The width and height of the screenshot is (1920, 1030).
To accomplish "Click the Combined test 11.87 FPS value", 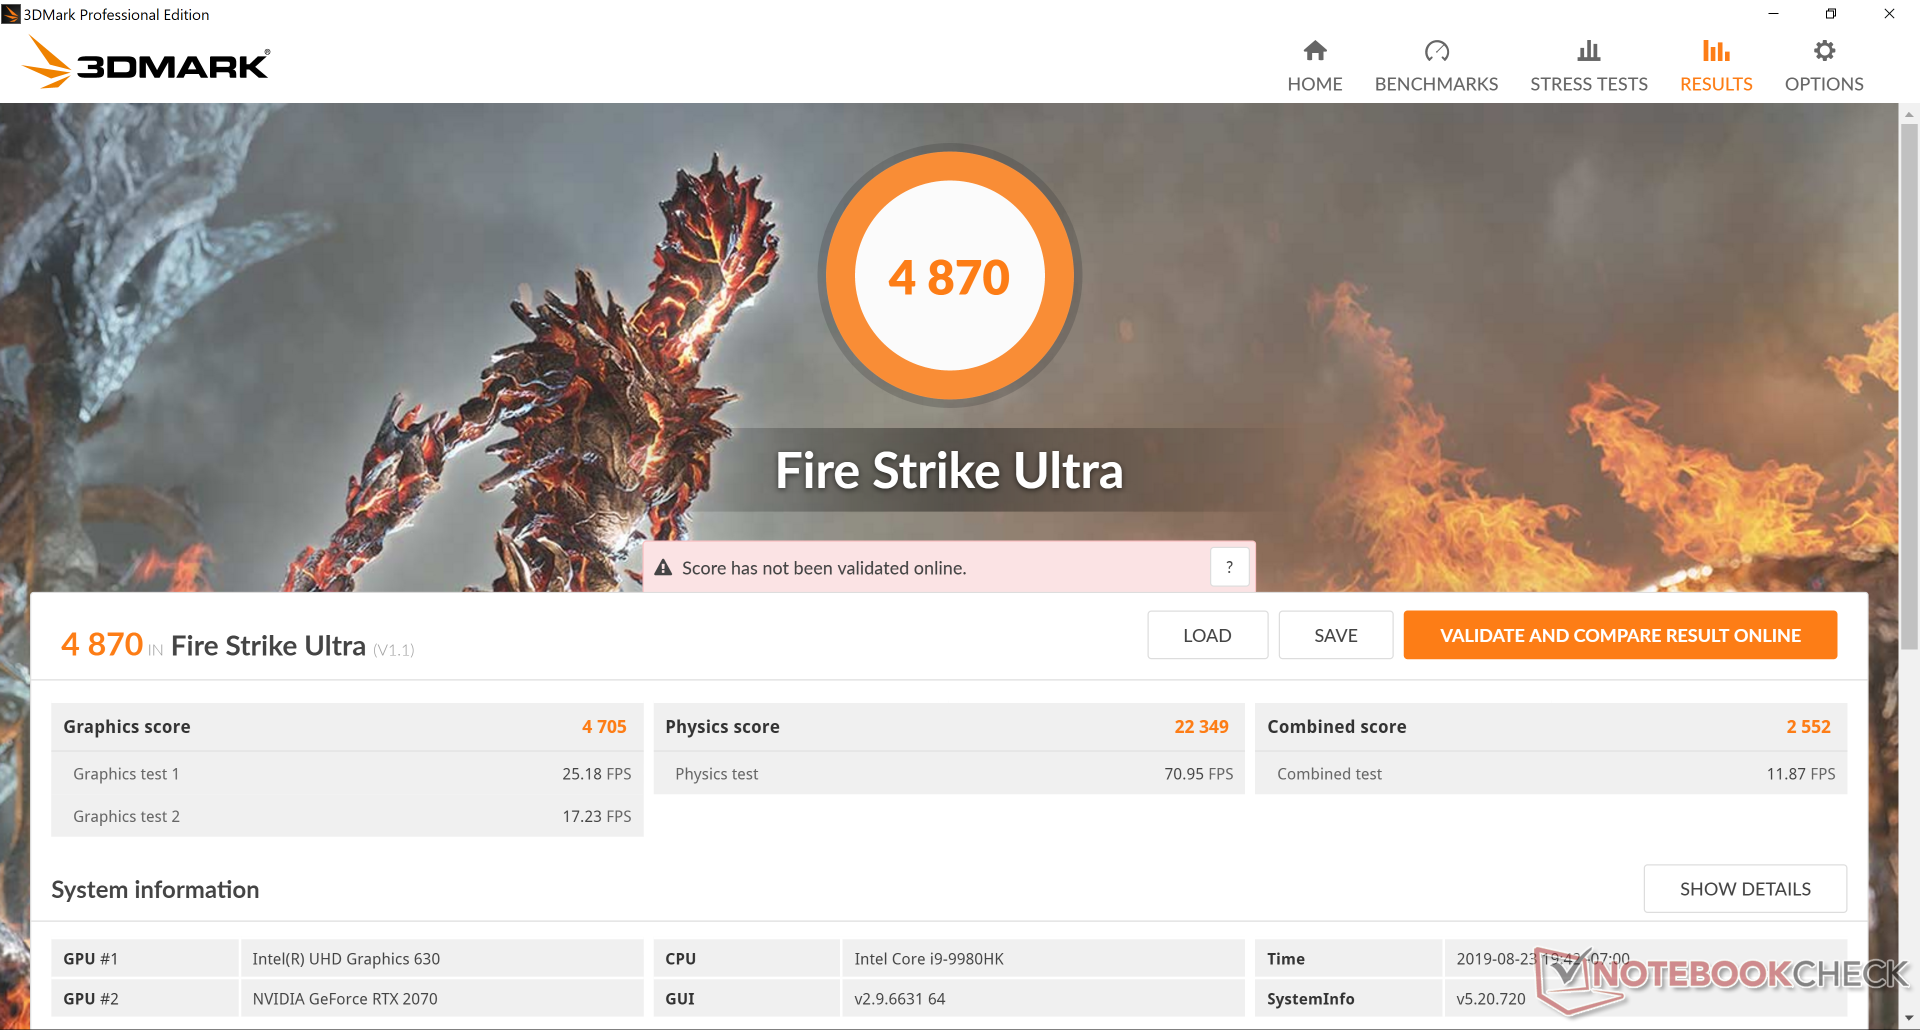I will coord(1800,774).
